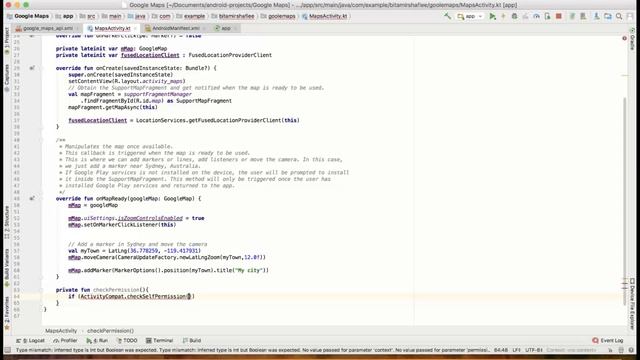640x360 pixels.
Task: Click the lock icon in status bar
Action: (611, 350)
